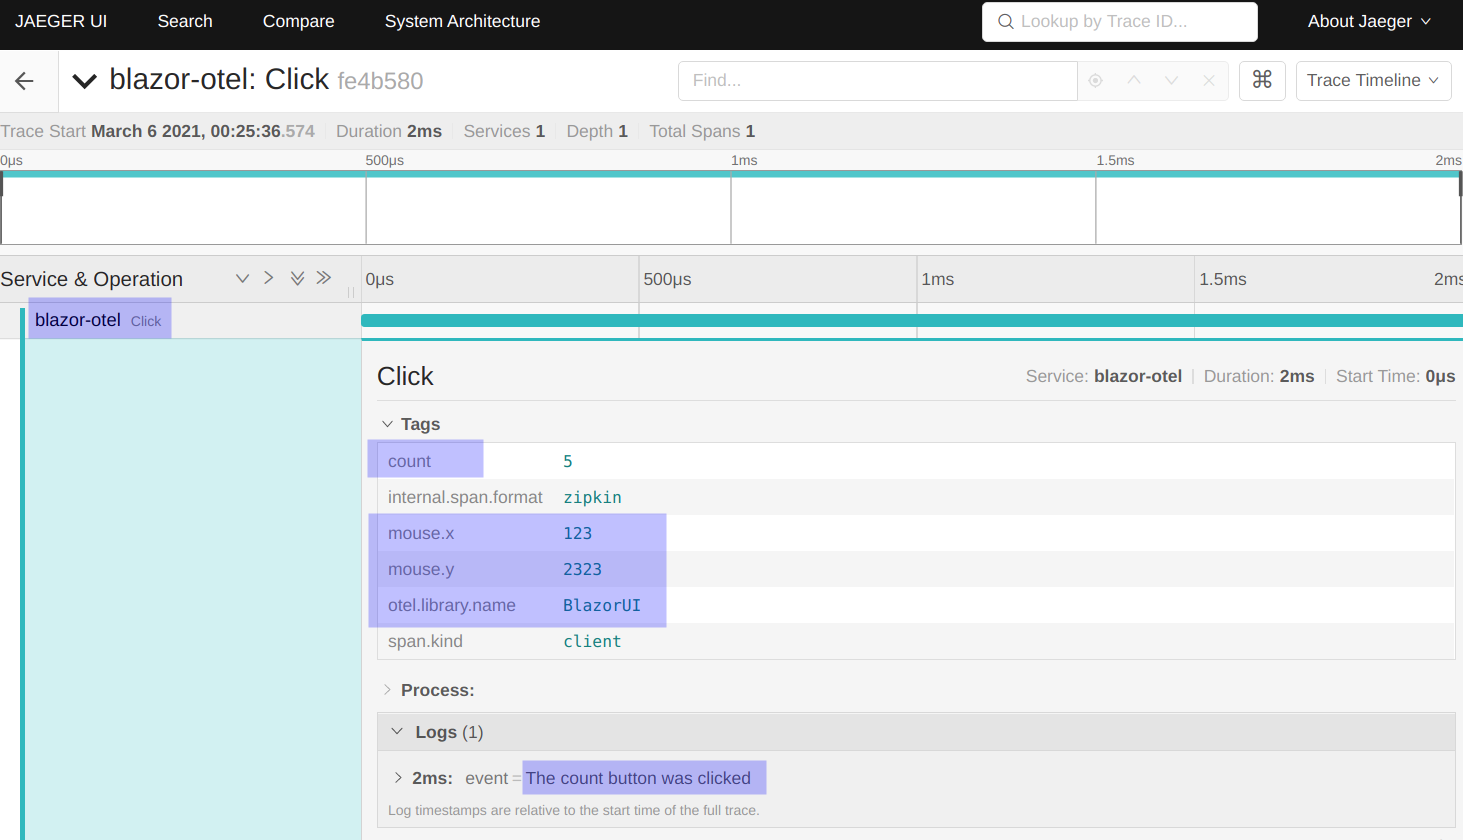Click the count tag row

point(916,461)
